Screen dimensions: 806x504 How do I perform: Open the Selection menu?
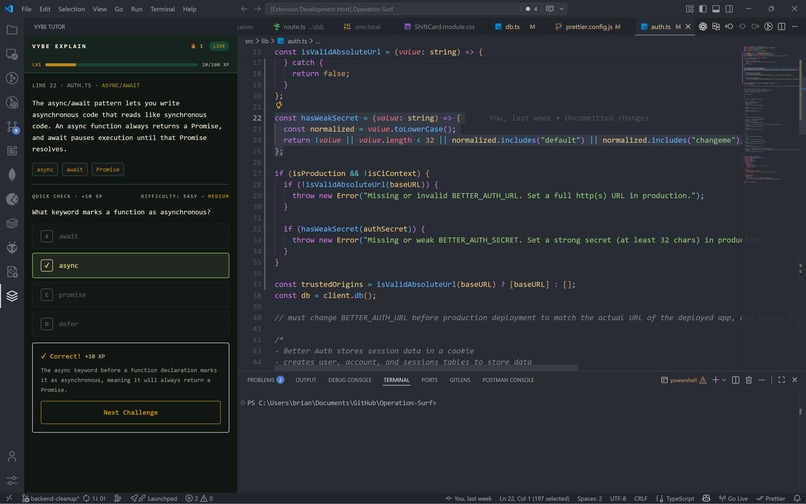71,9
